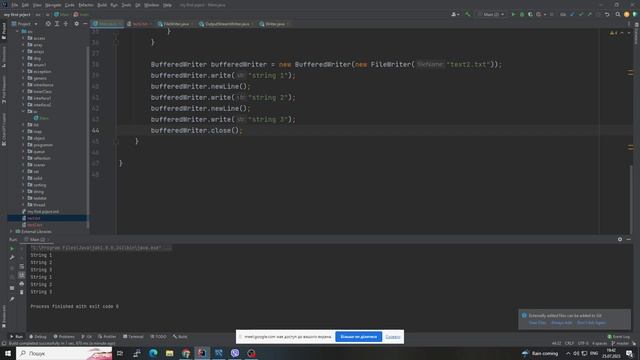
Task: Open the Event Log from the status bar
Action: click(x=618, y=337)
